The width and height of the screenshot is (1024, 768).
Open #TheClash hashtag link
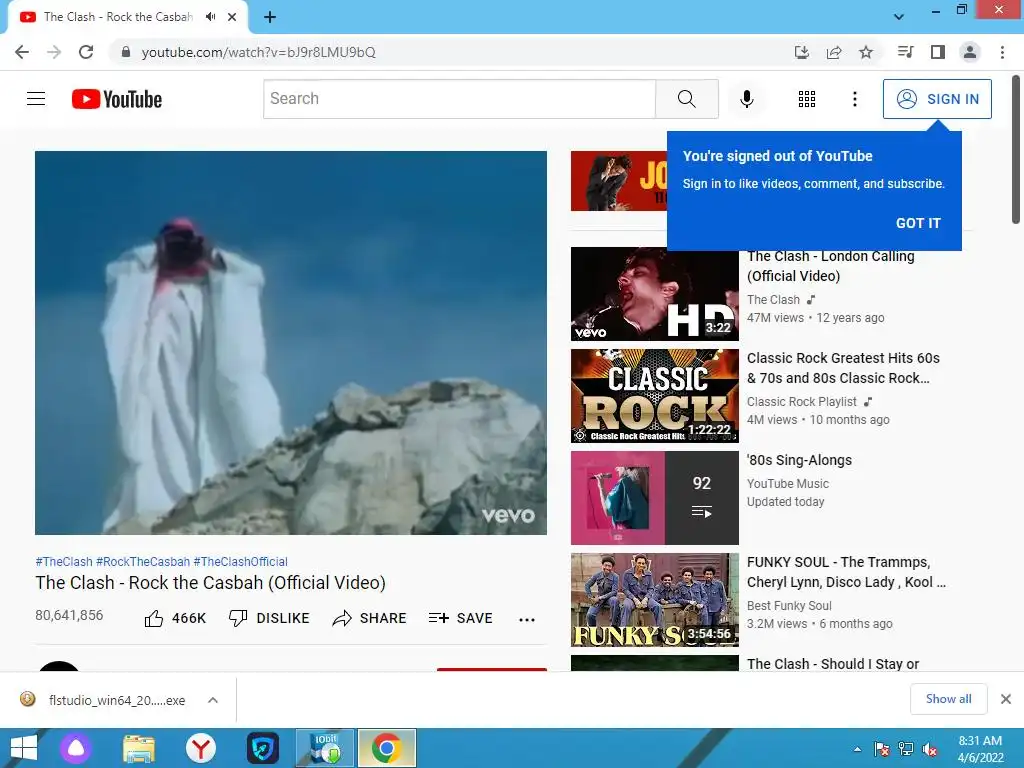click(x=64, y=562)
